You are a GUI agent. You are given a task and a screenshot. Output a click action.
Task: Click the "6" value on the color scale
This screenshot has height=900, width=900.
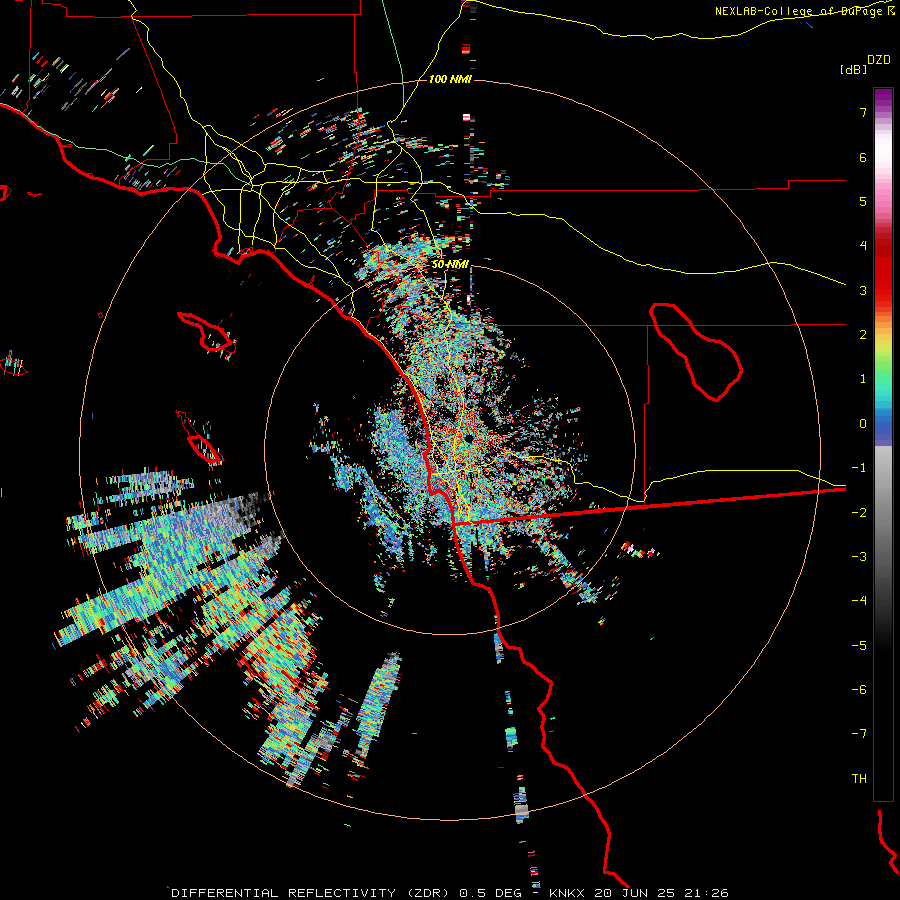(863, 157)
